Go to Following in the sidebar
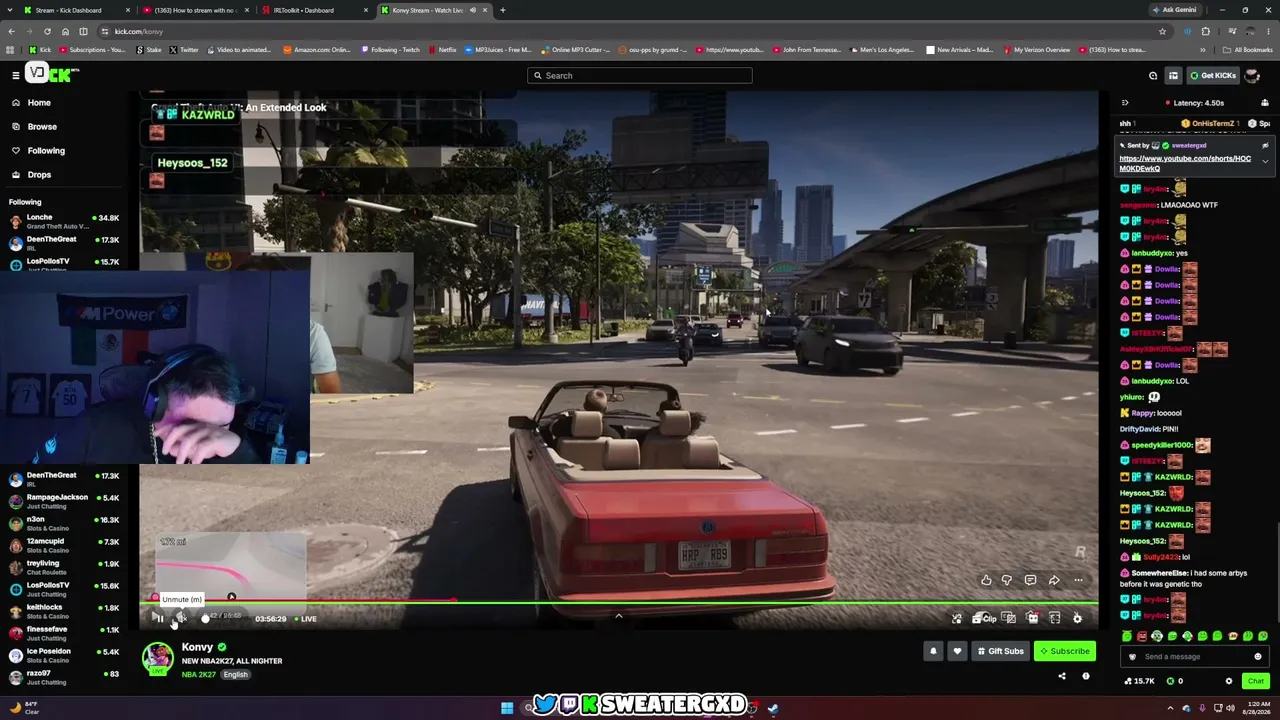1280x720 pixels. [x=45, y=151]
